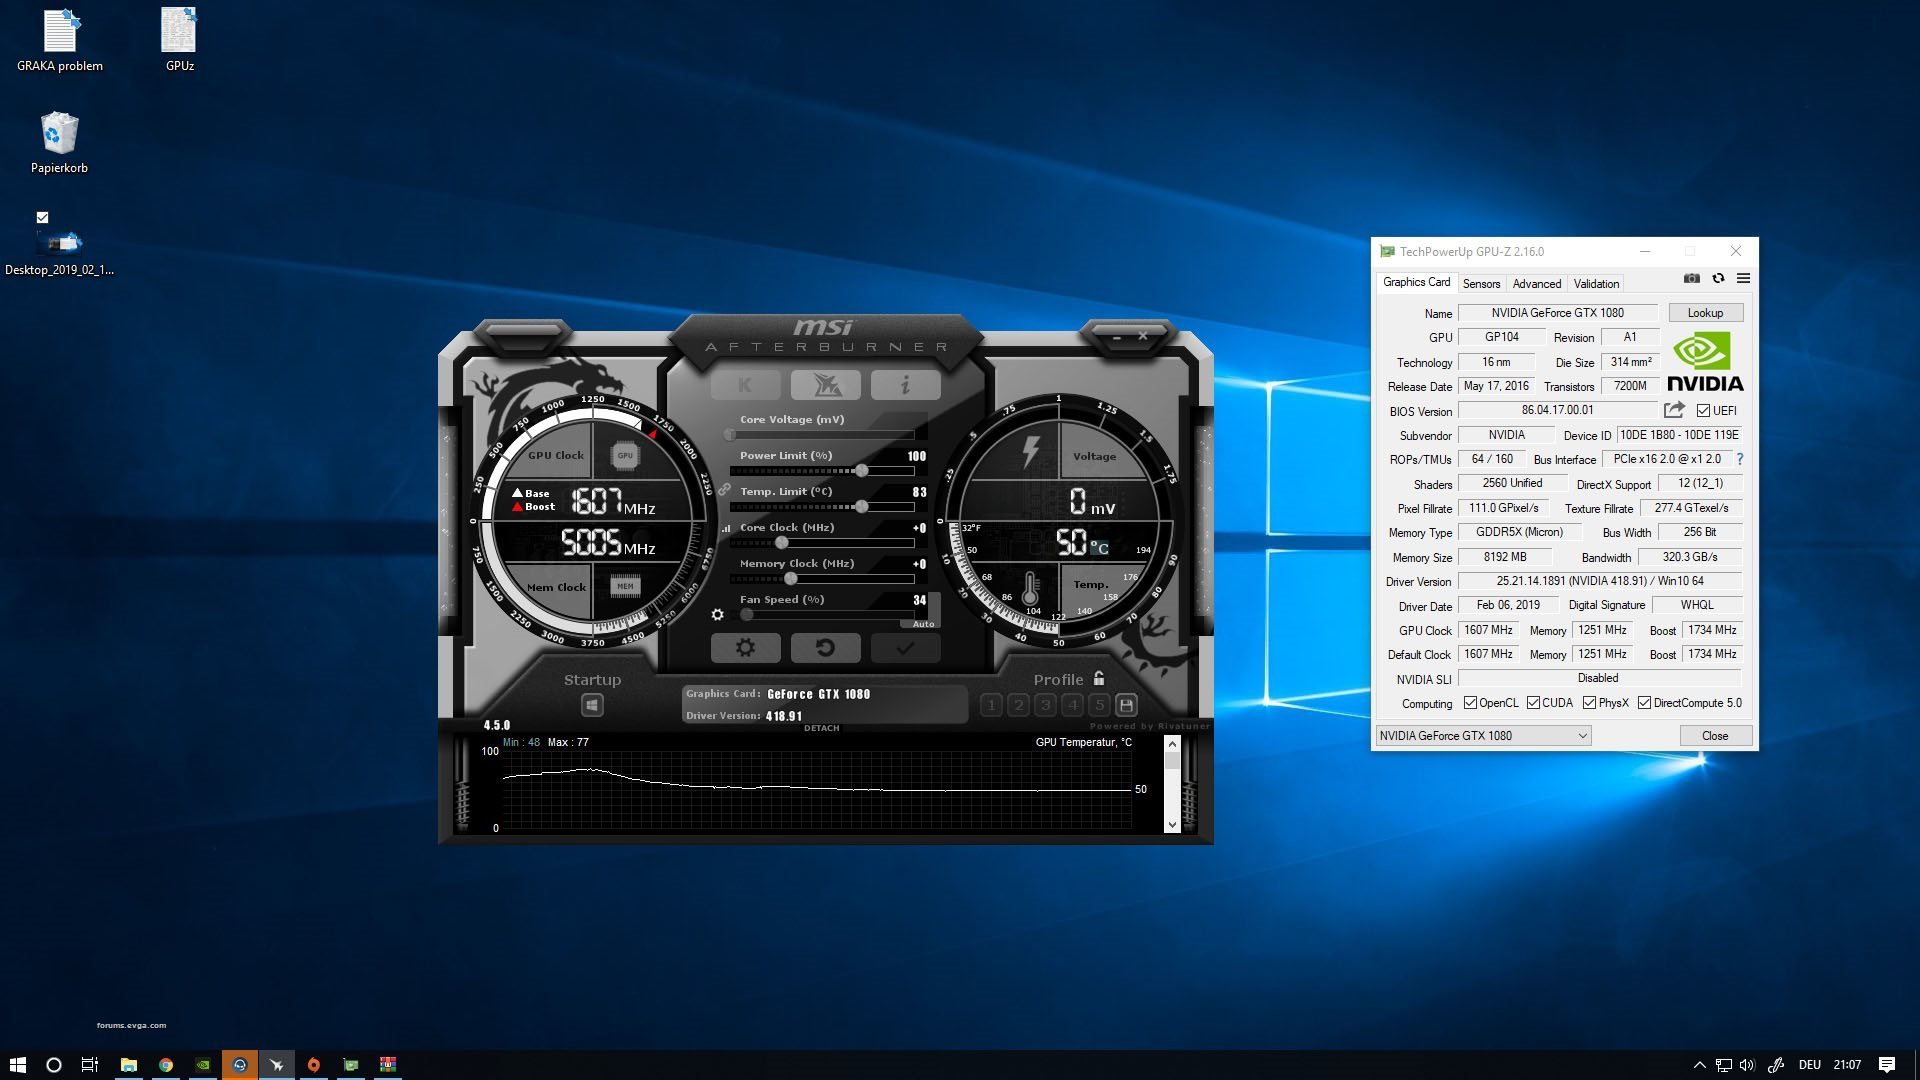The width and height of the screenshot is (1920, 1080).
Task: Open the NVIDIA GeForce GTX 1080 GPU dropdown
Action: (x=1483, y=736)
